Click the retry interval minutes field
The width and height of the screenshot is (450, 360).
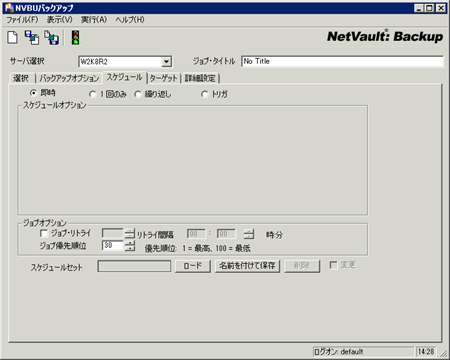pos(226,234)
